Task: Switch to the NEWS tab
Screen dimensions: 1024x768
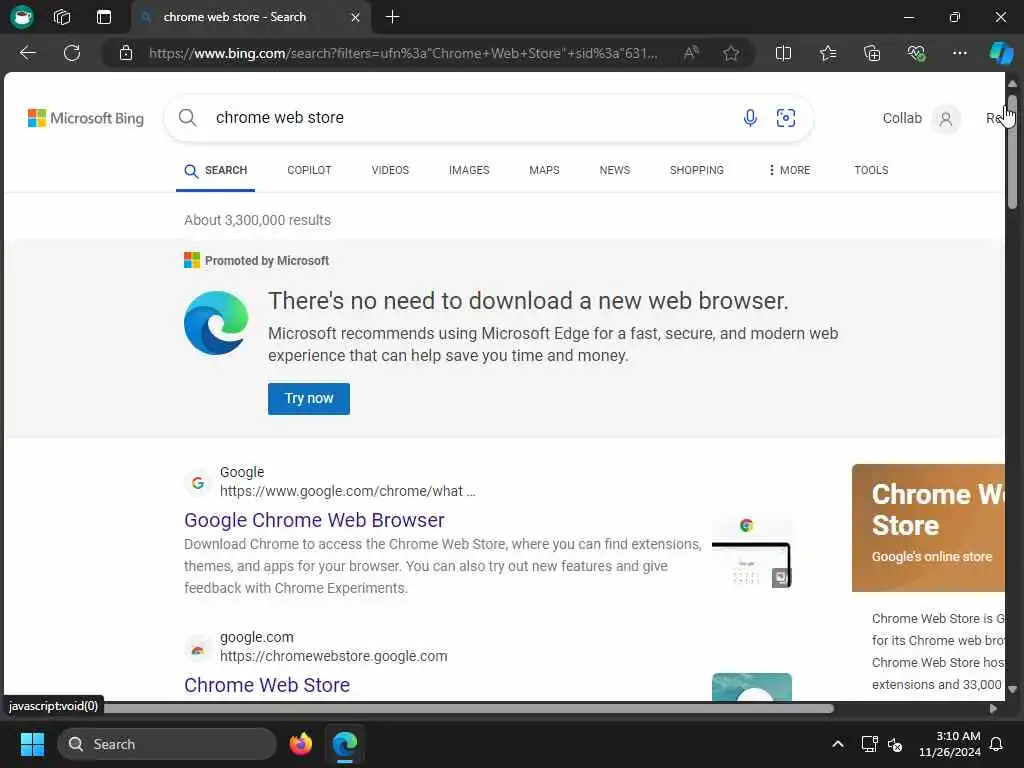Action: (615, 170)
